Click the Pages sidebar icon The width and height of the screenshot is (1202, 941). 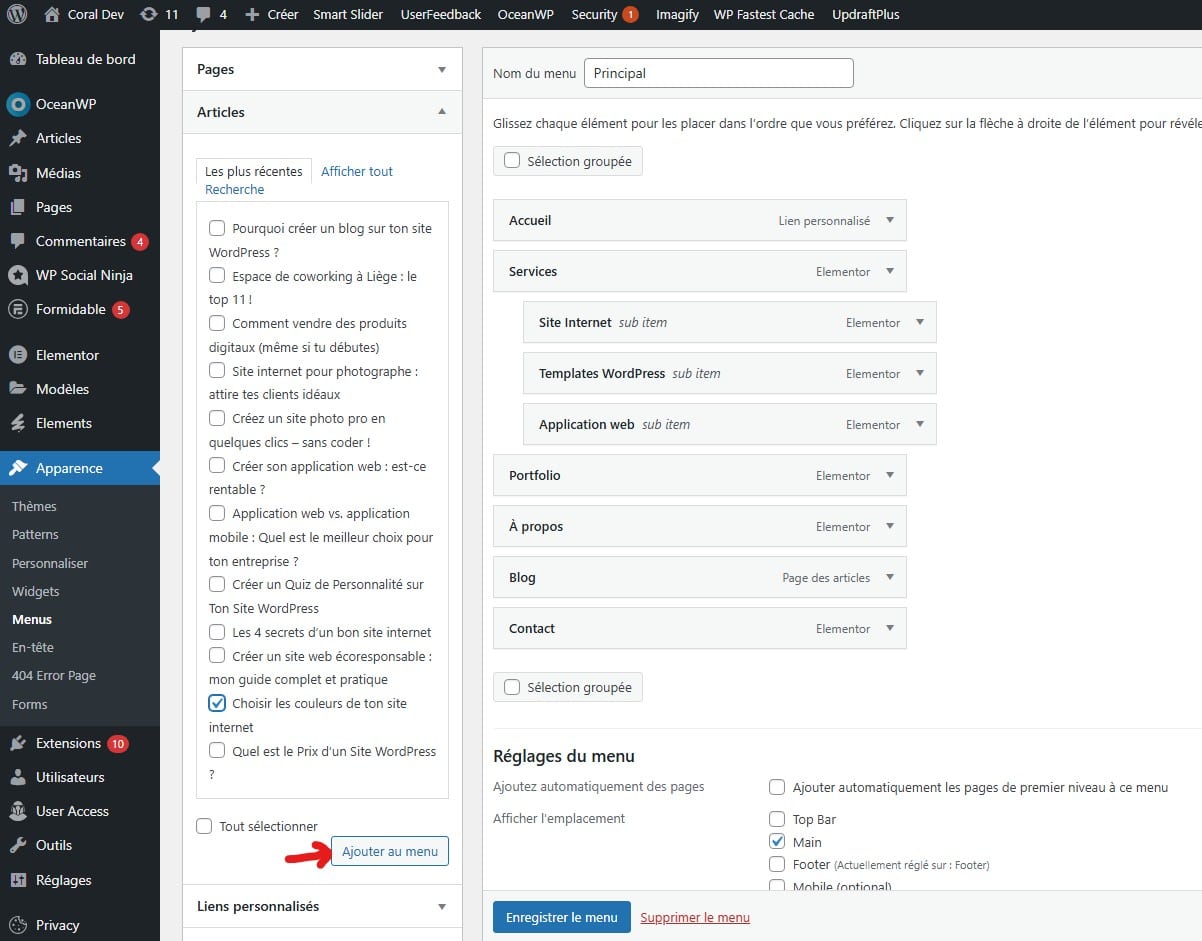point(18,207)
